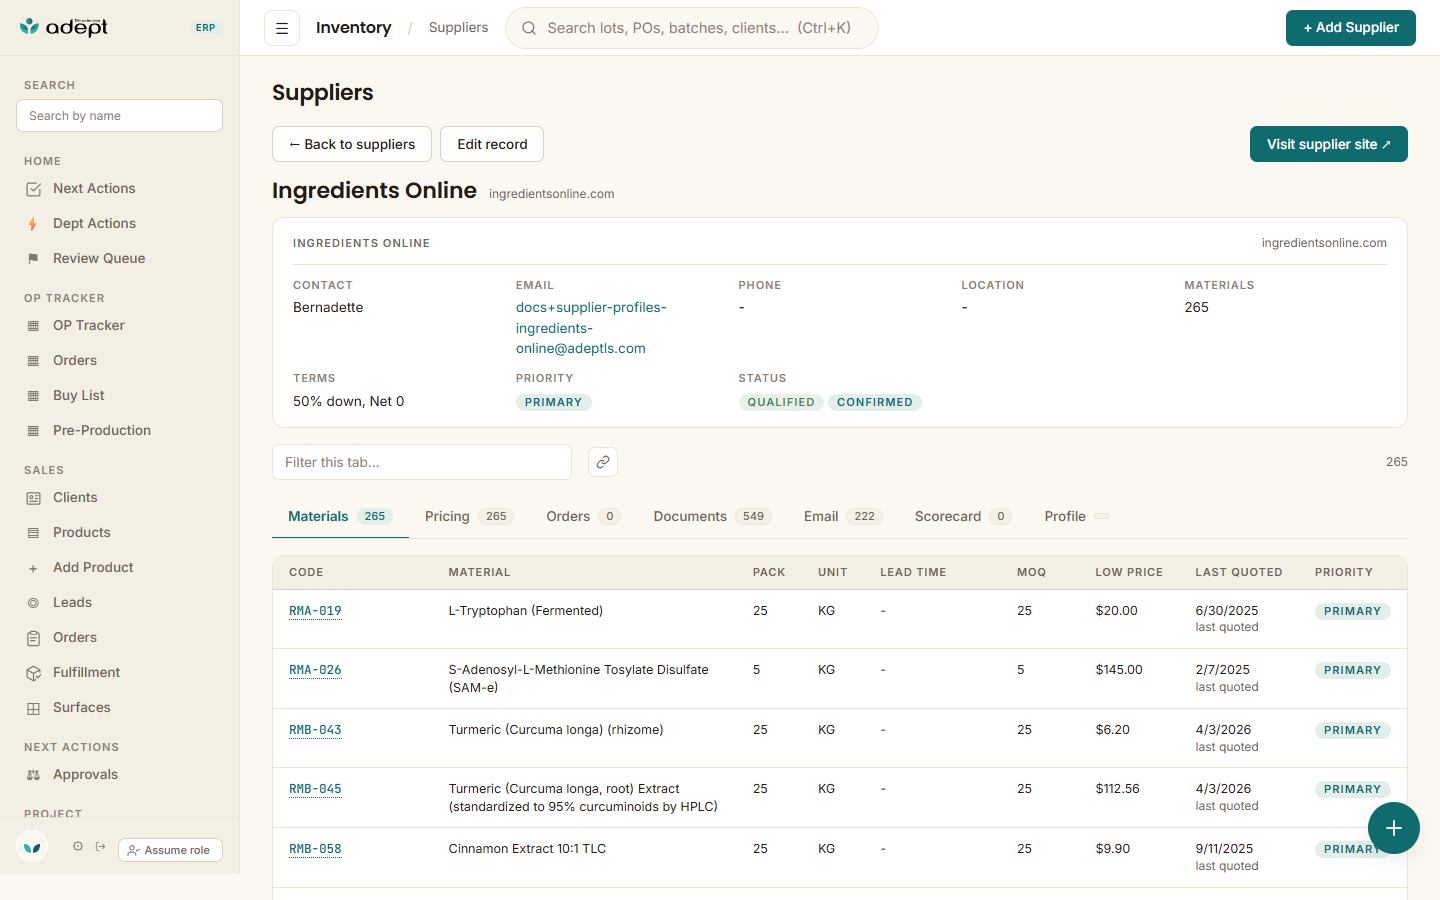Open the Documents tab
The image size is (1440, 900).
(712, 516)
